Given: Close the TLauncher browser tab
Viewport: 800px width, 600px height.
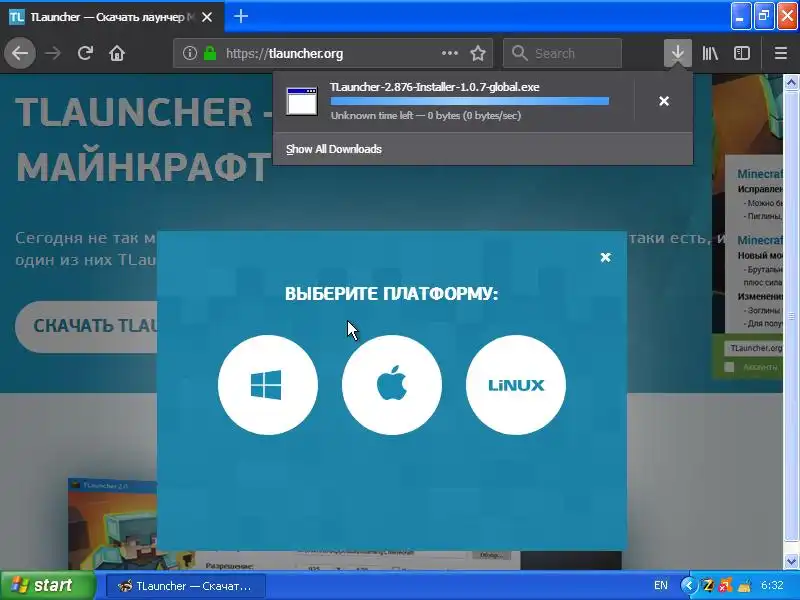Looking at the screenshot, I should [207, 17].
